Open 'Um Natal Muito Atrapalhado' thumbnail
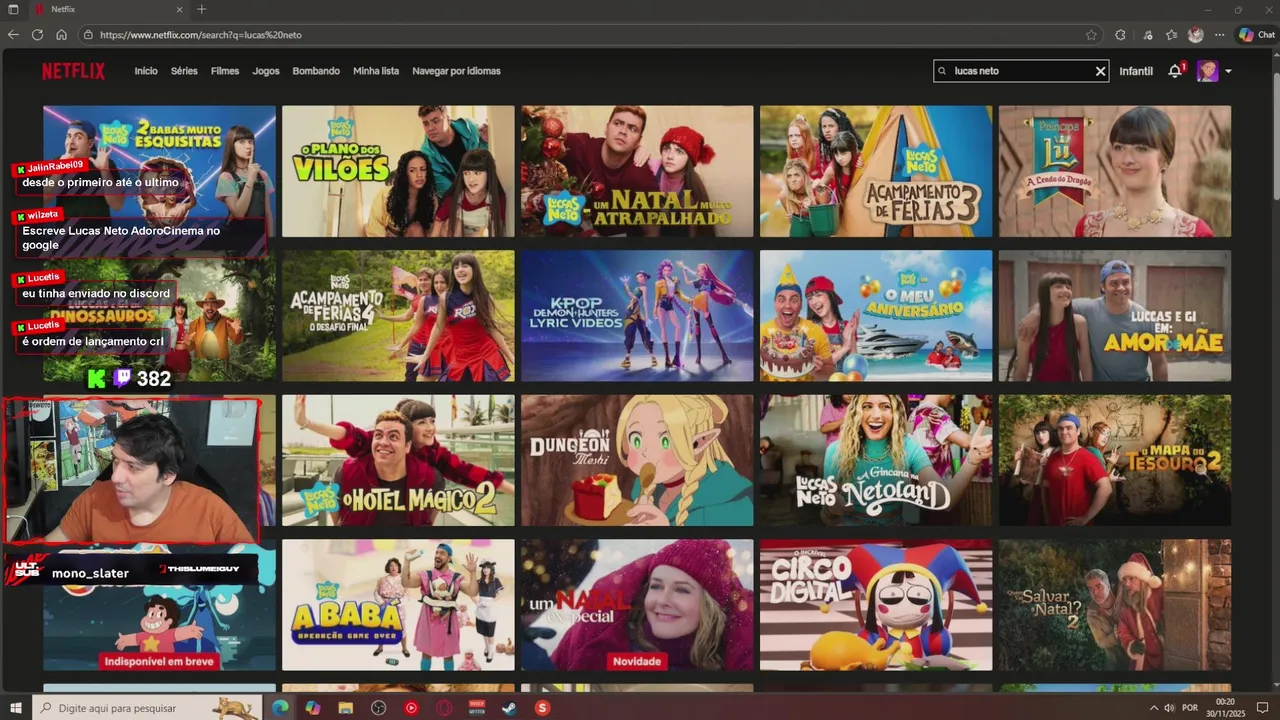Screen dimensions: 1280x720 (x=637, y=171)
